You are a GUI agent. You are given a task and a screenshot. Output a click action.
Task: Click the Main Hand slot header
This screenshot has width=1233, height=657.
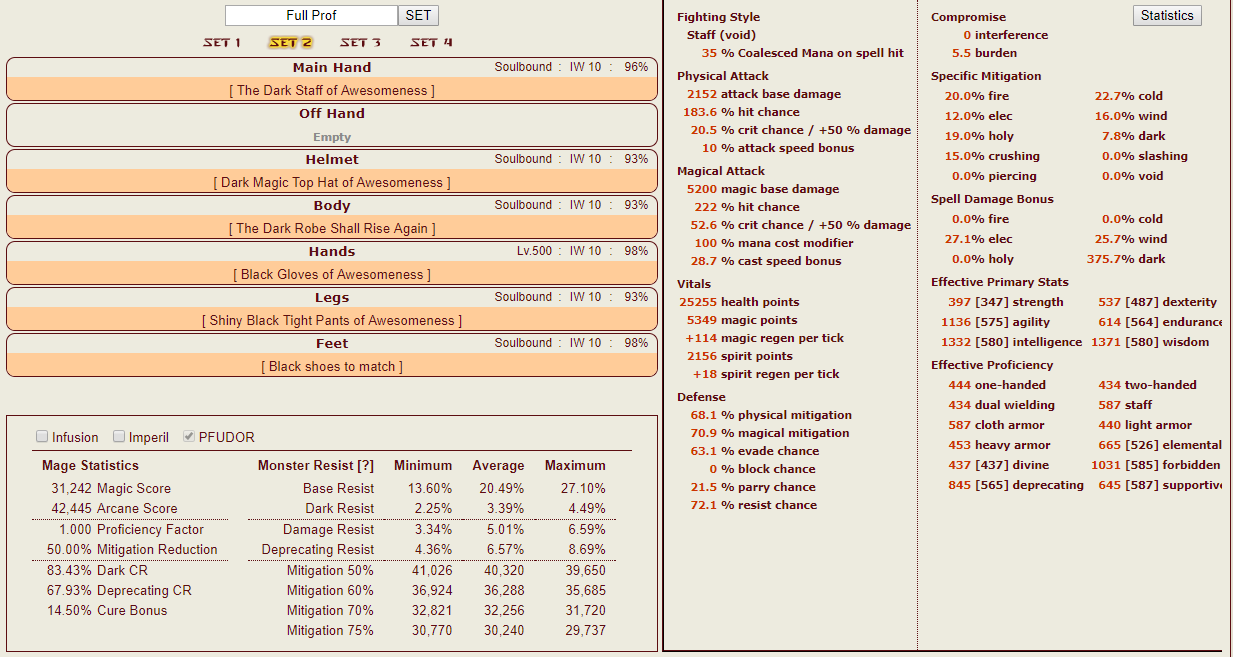(332, 68)
